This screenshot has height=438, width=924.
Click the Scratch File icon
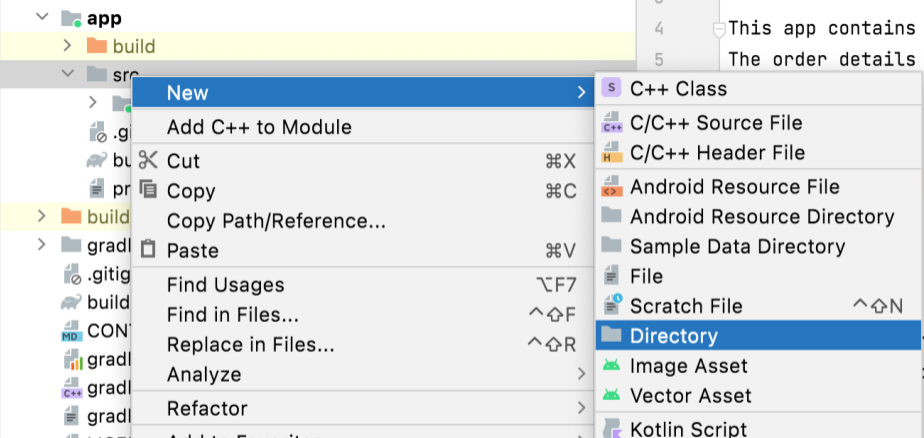pyautogui.click(x=612, y=306)
